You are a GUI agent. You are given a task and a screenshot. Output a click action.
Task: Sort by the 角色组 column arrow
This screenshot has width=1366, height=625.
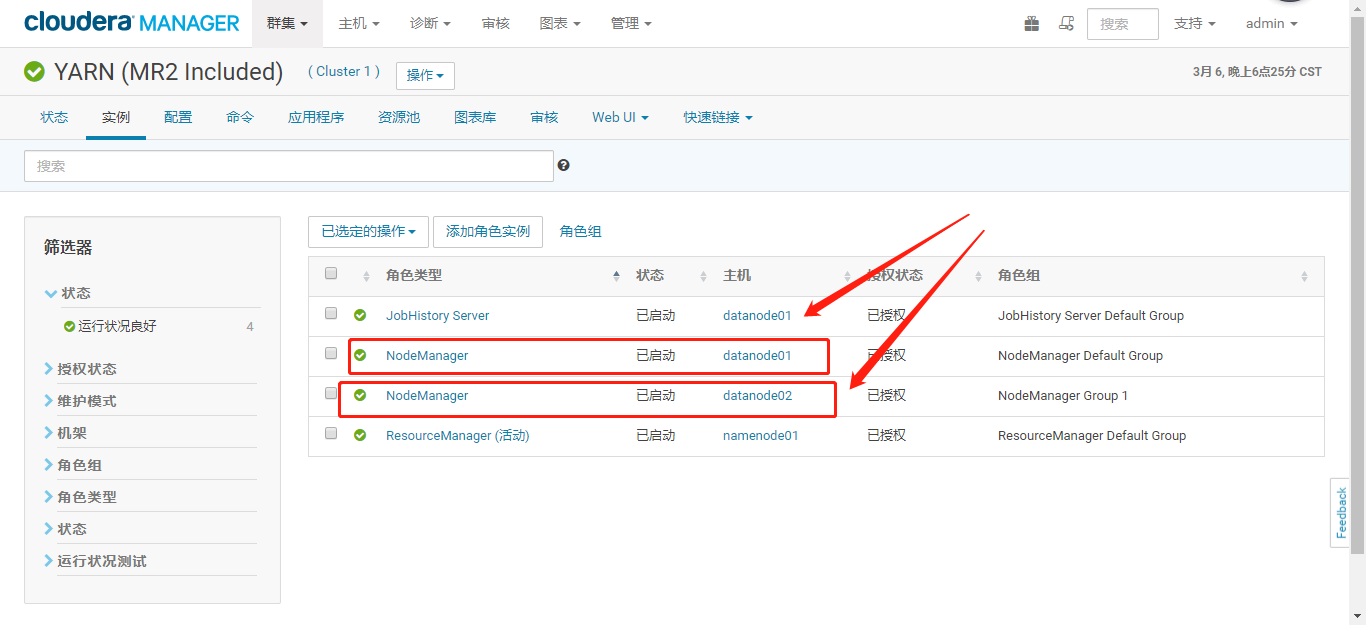(x=1305, y=276)
